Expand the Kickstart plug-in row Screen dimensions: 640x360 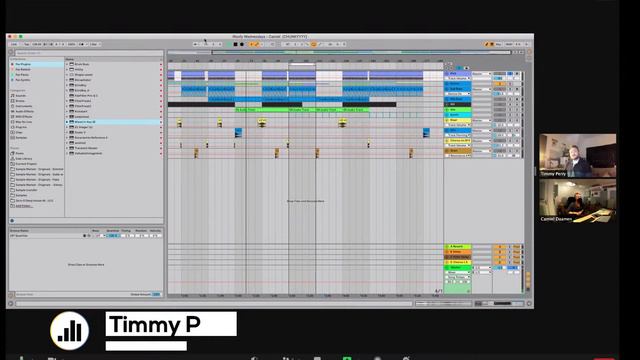(x=67, y=111)
